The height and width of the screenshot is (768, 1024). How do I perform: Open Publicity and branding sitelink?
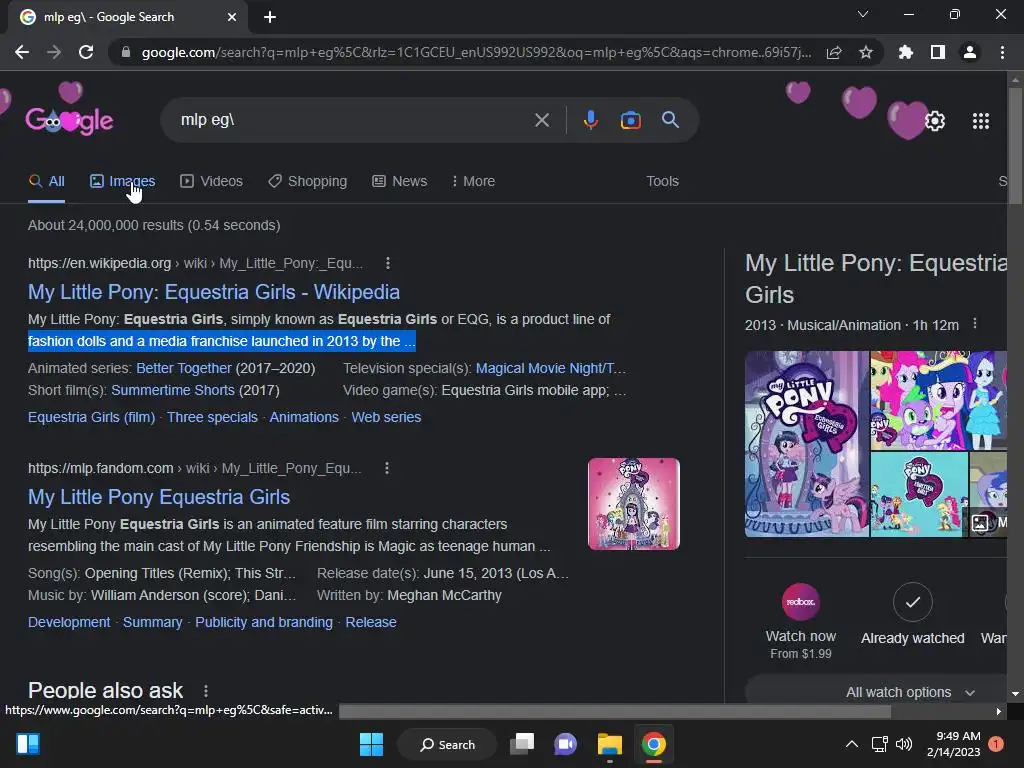pyautogui.click(x=264, y=622)
